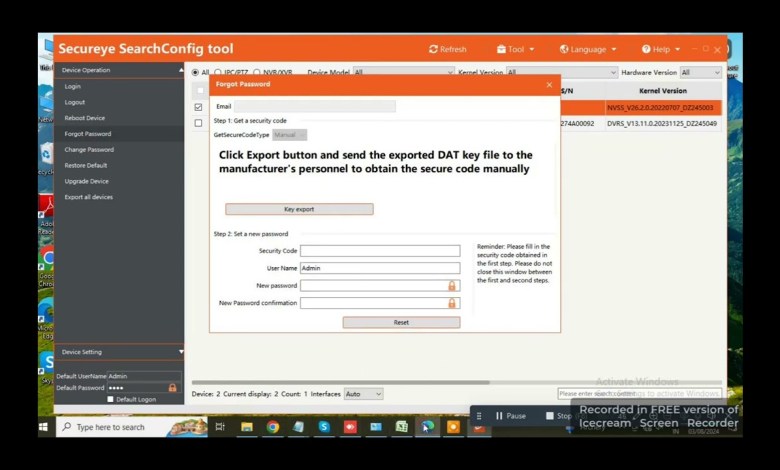Image resolution: width=780 pixels, height=470 pixels.
Task: Click lock icon in password confirmation field
Action: click(x=452, y=303)
